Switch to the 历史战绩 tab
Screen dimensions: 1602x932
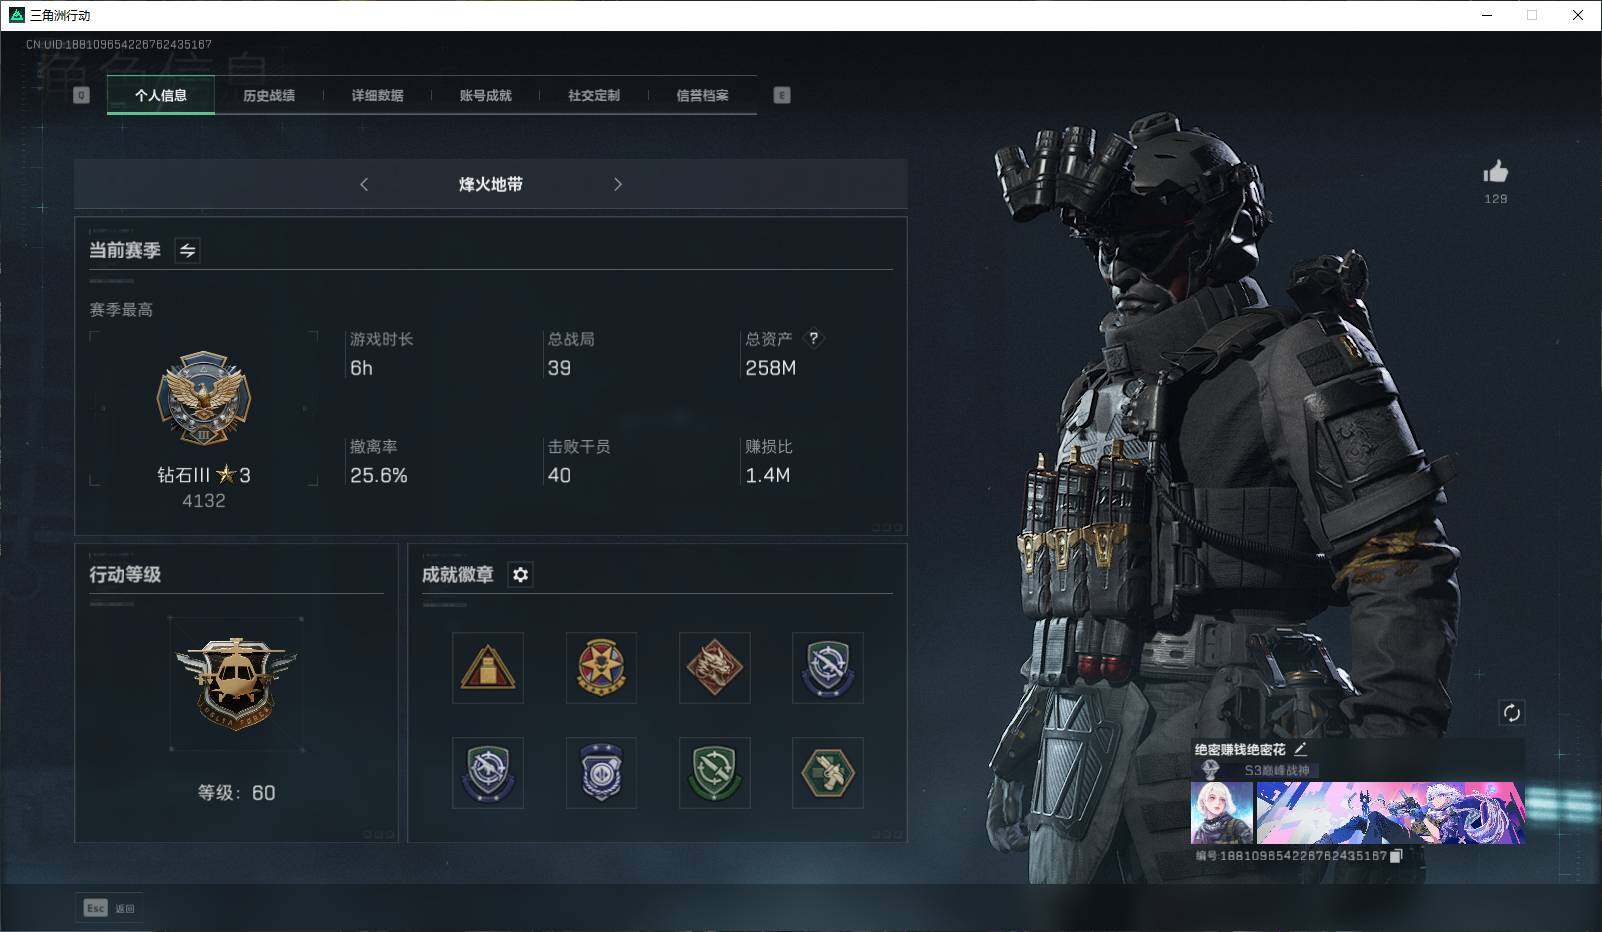[x=269, y=95]
